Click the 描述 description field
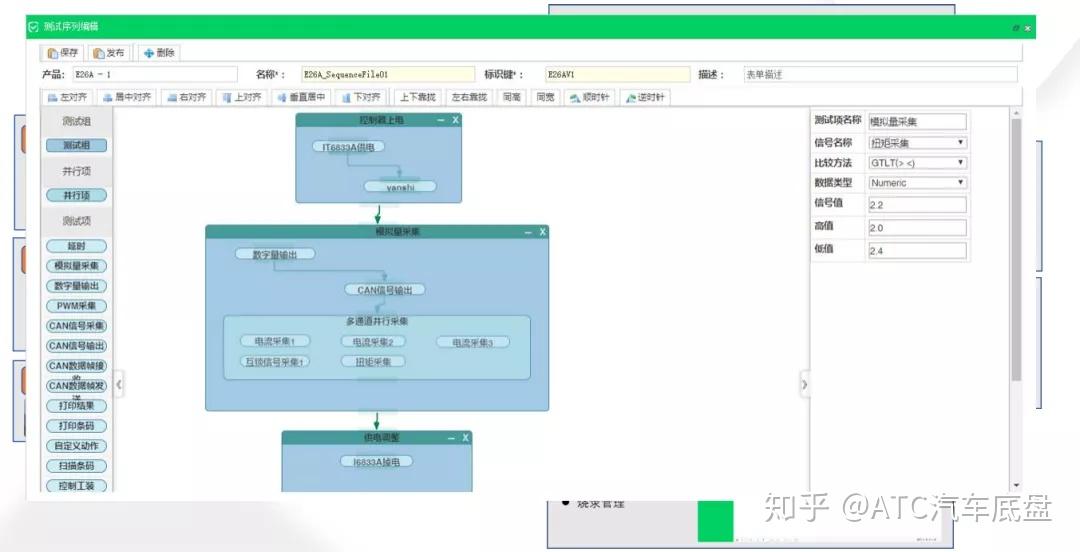 [x=880, y=74]
